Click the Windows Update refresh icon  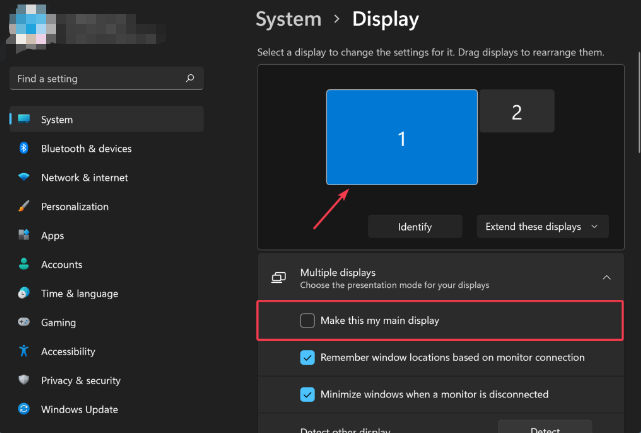[24, 409]
